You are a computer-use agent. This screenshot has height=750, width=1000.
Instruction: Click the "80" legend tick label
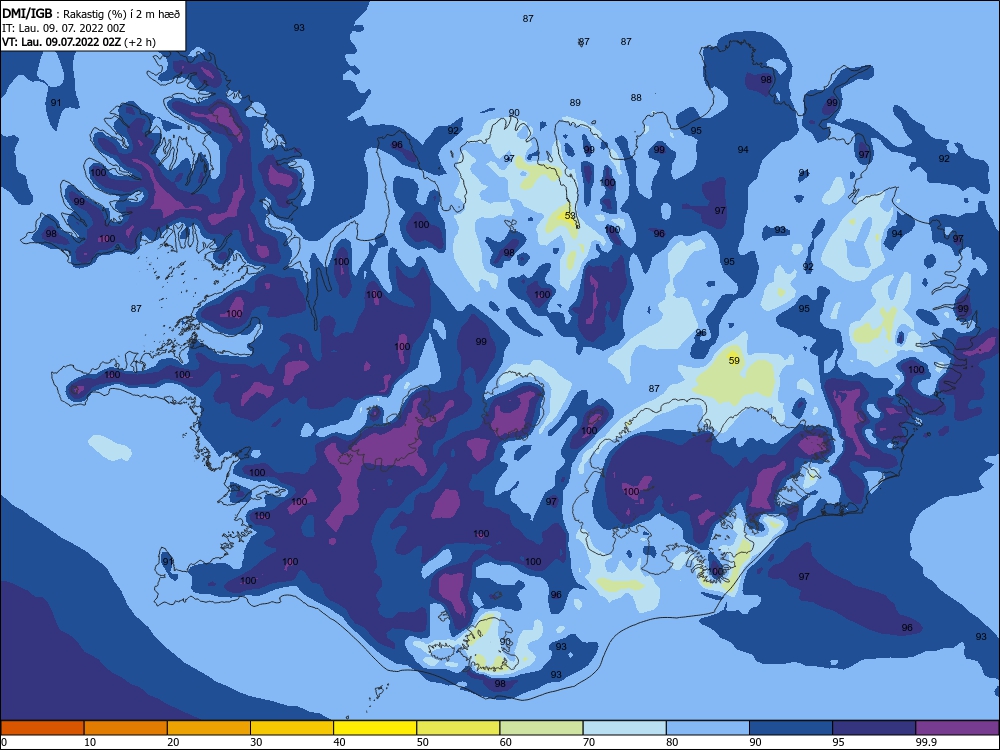(672, 742)
